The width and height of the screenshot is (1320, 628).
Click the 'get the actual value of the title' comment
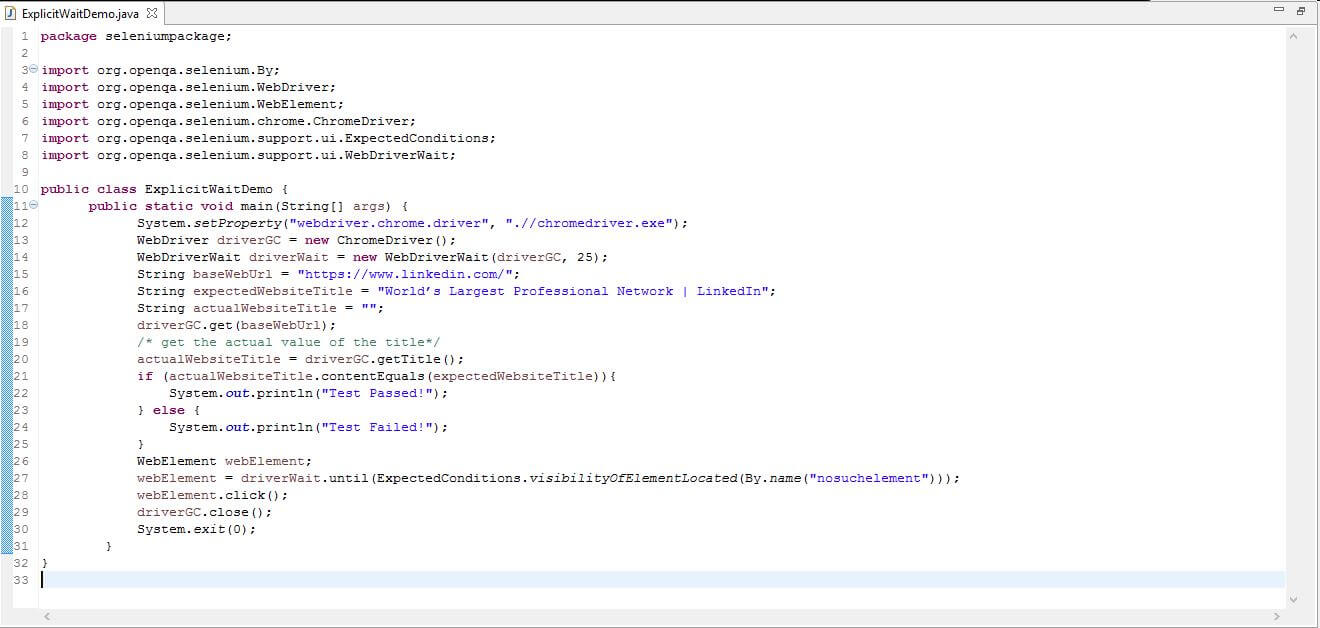[x=289, y=342]
